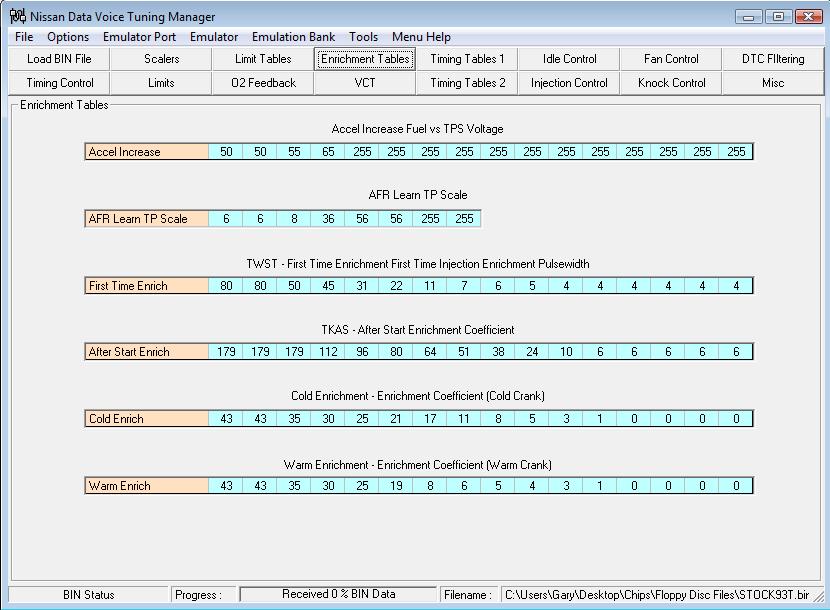Open the VCT tab
Screen dimensions: 830x610
click(x=365, y=83)
